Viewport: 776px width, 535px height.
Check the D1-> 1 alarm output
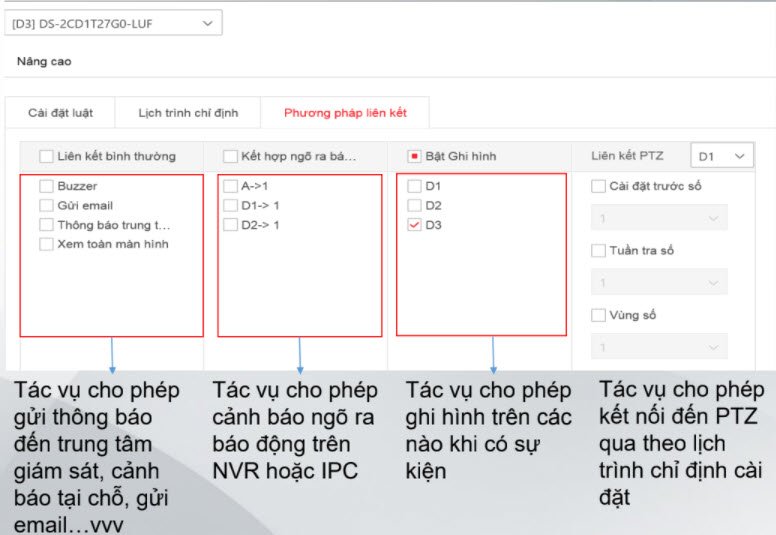(230, 205)
